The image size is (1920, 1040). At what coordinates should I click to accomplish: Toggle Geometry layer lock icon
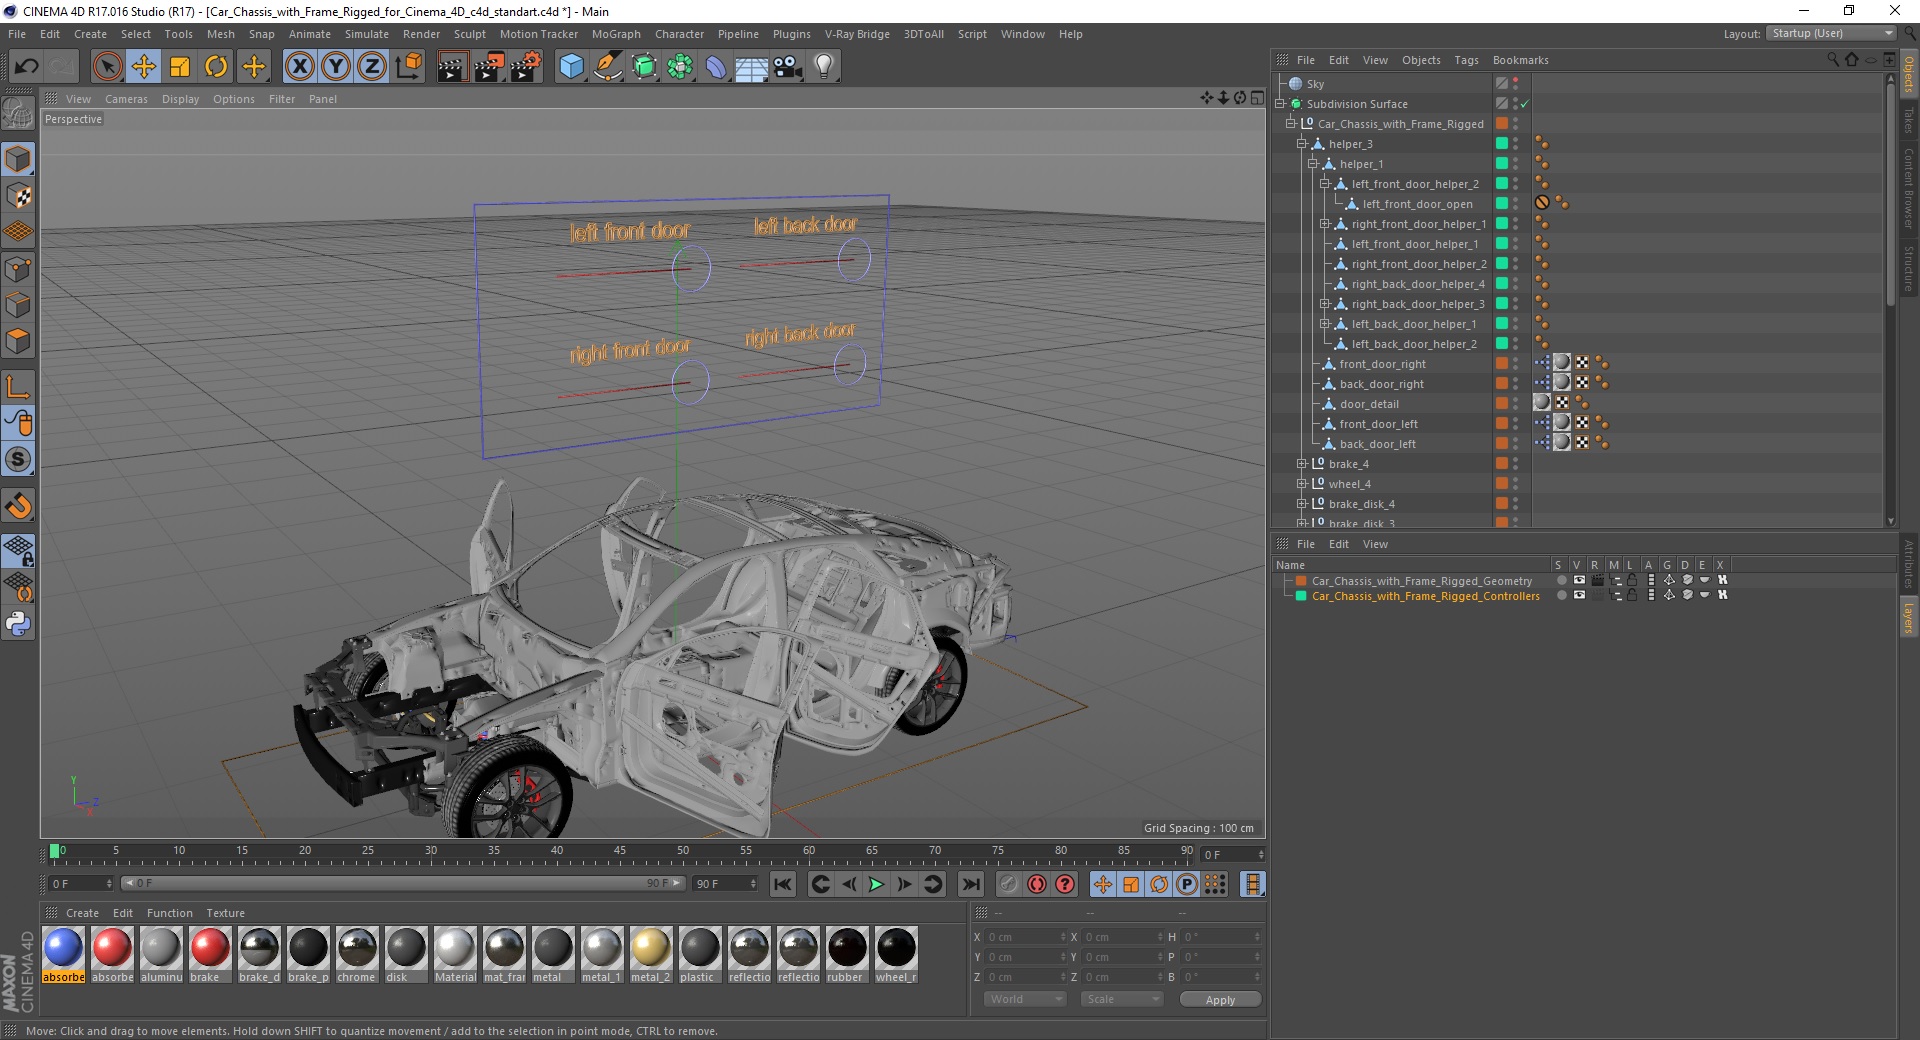coord(1632,580)
